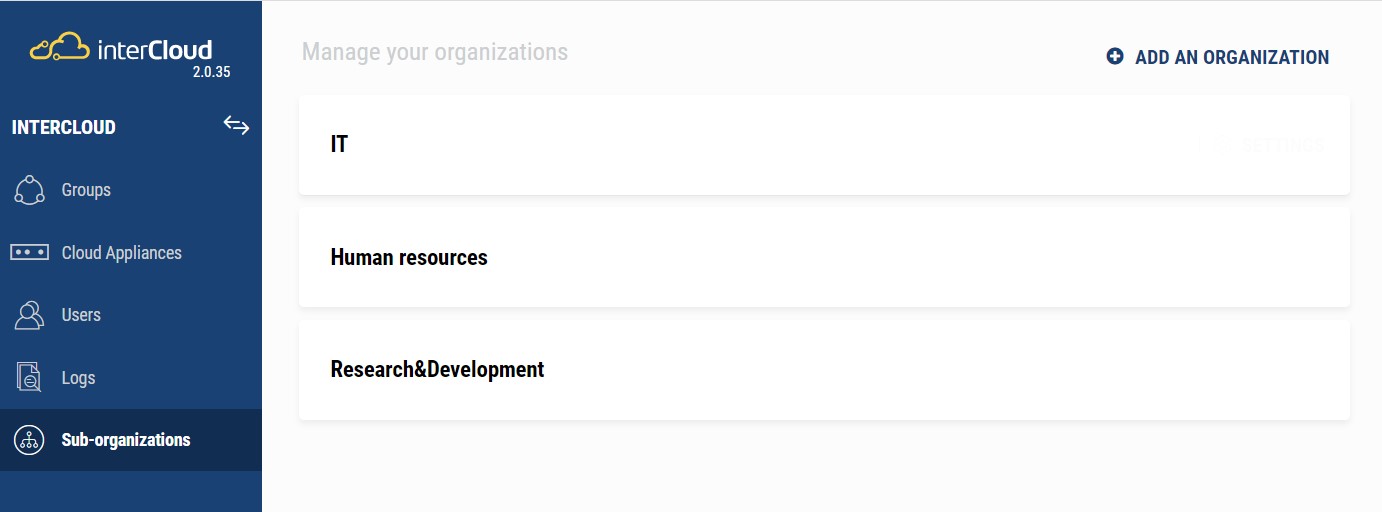1382x512 pixels.
Task: Choose the Research&Development organization
Action: point(437,369)
